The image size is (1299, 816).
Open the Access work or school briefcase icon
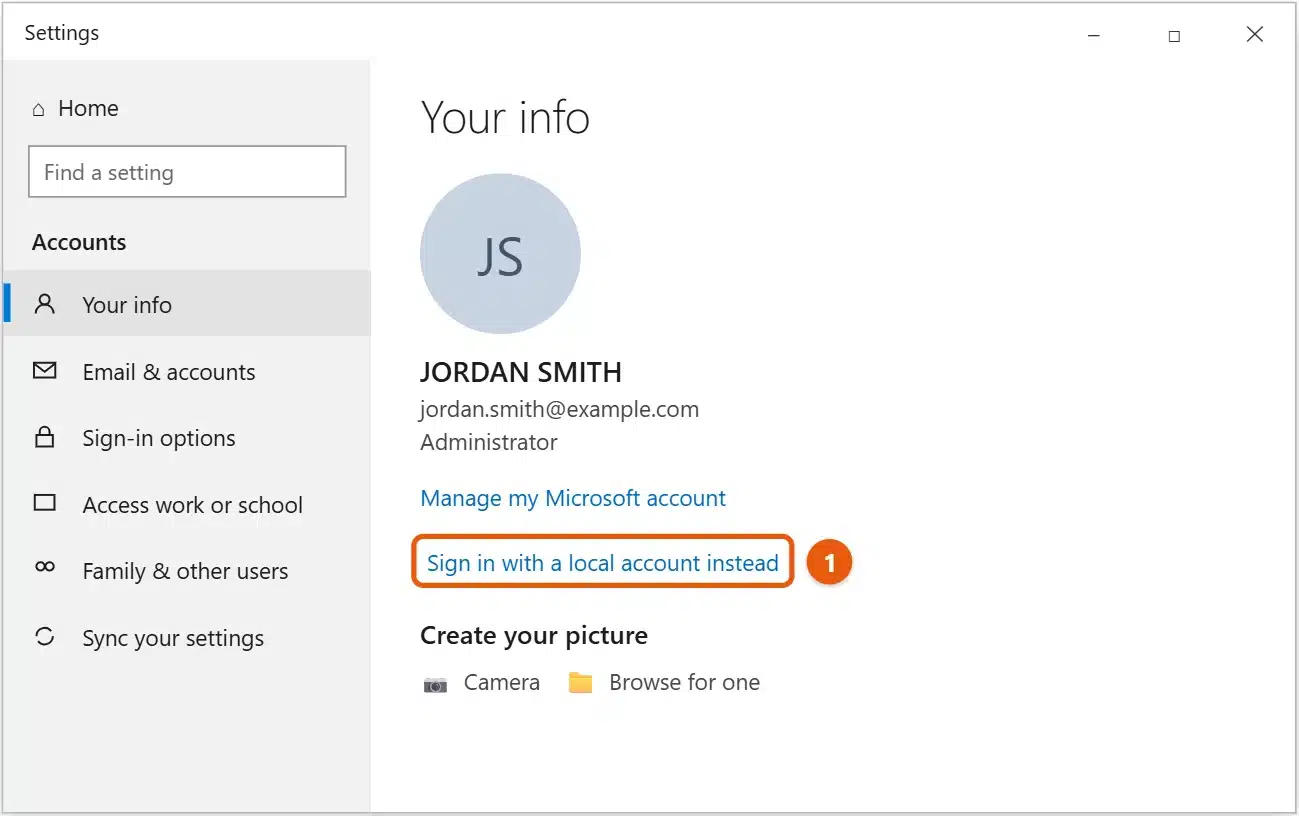coord(44,503)
